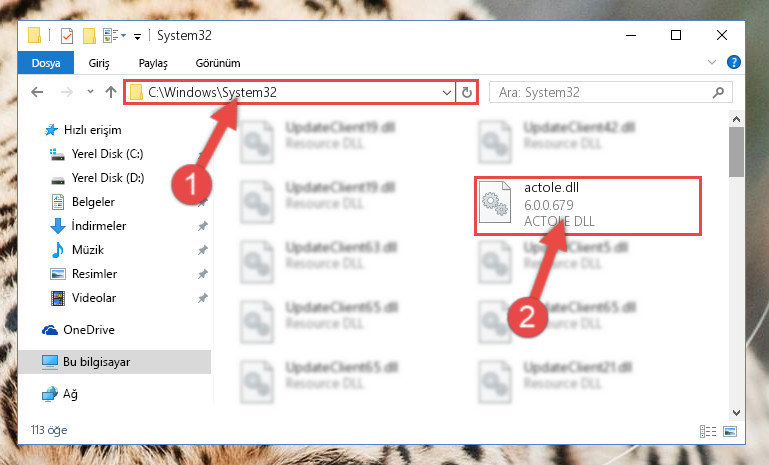Select Yerel Disk (C:) in sidebar

tap(107, 154)
